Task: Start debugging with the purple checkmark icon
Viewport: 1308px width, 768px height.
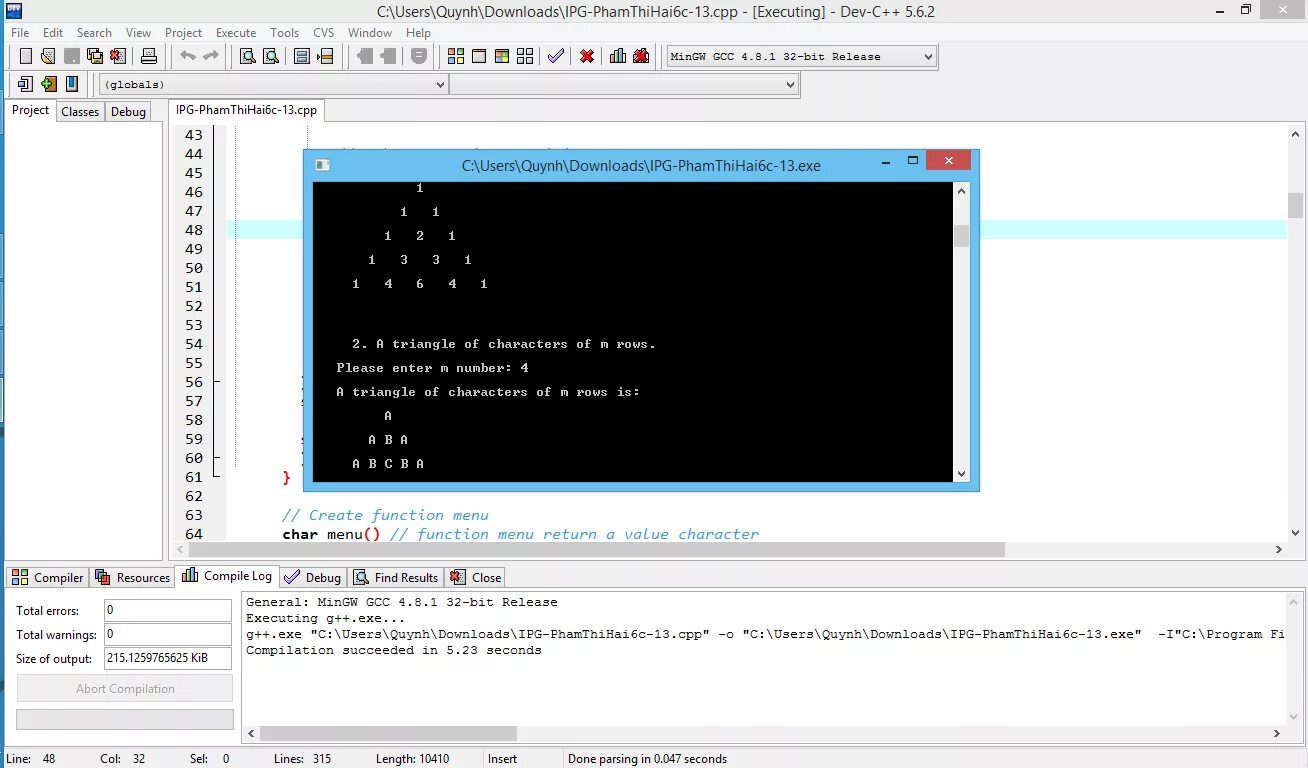Action: coord(556,56)
